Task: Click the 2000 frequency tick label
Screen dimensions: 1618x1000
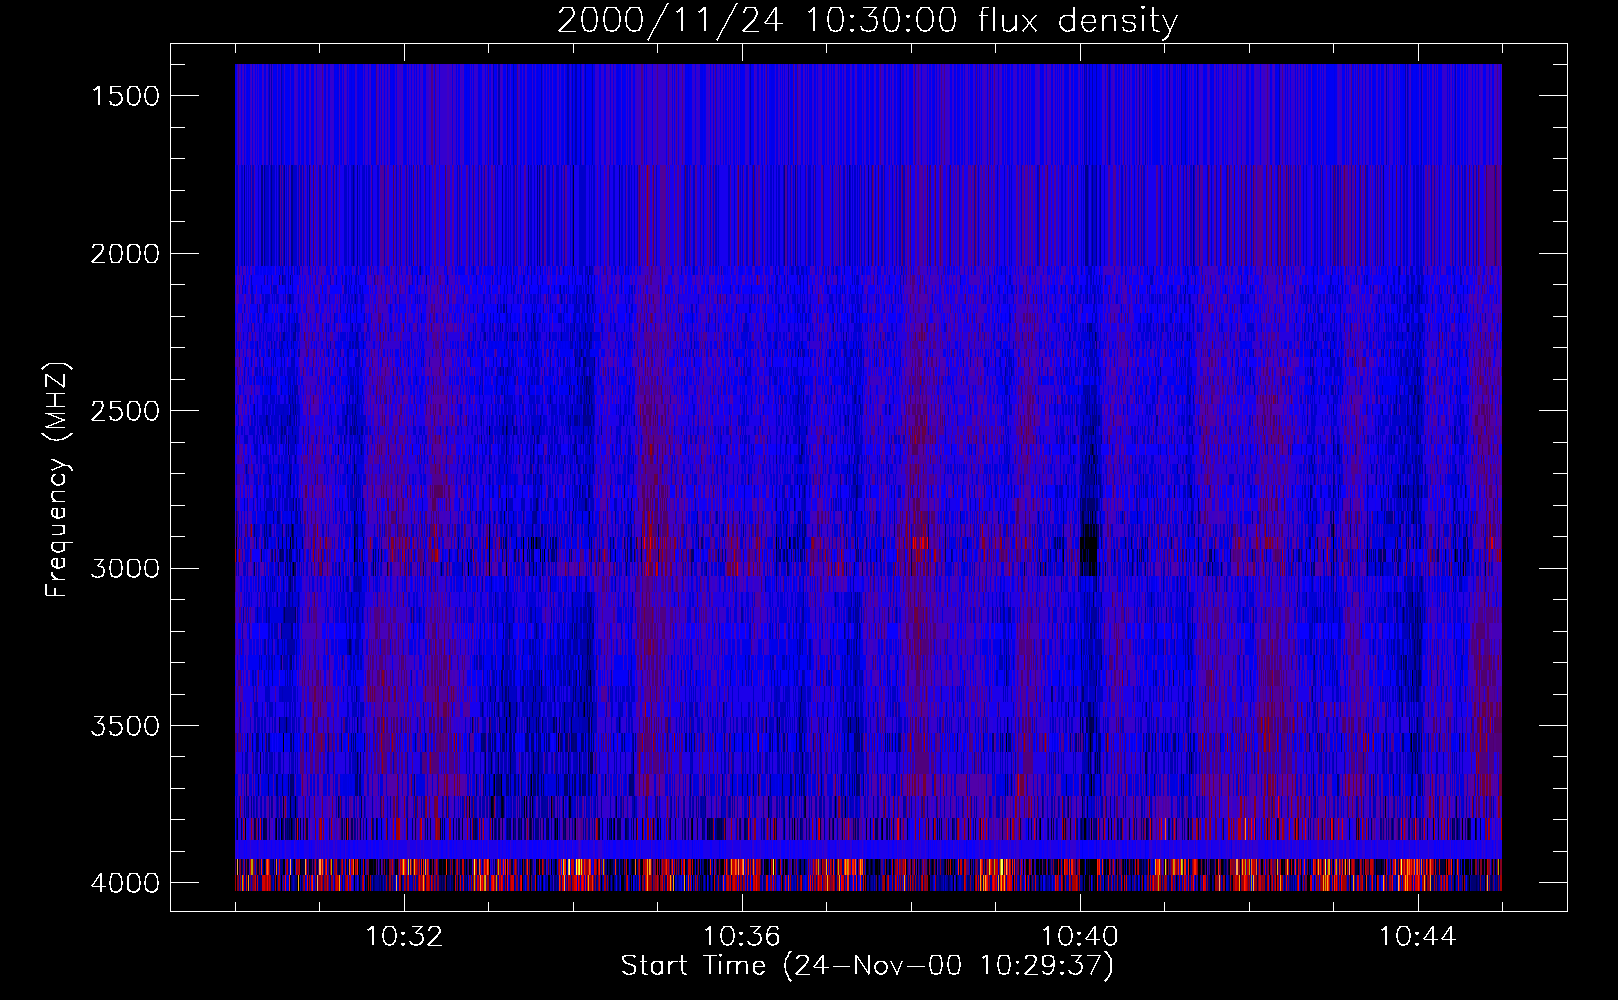Action: tap(125, 254)
